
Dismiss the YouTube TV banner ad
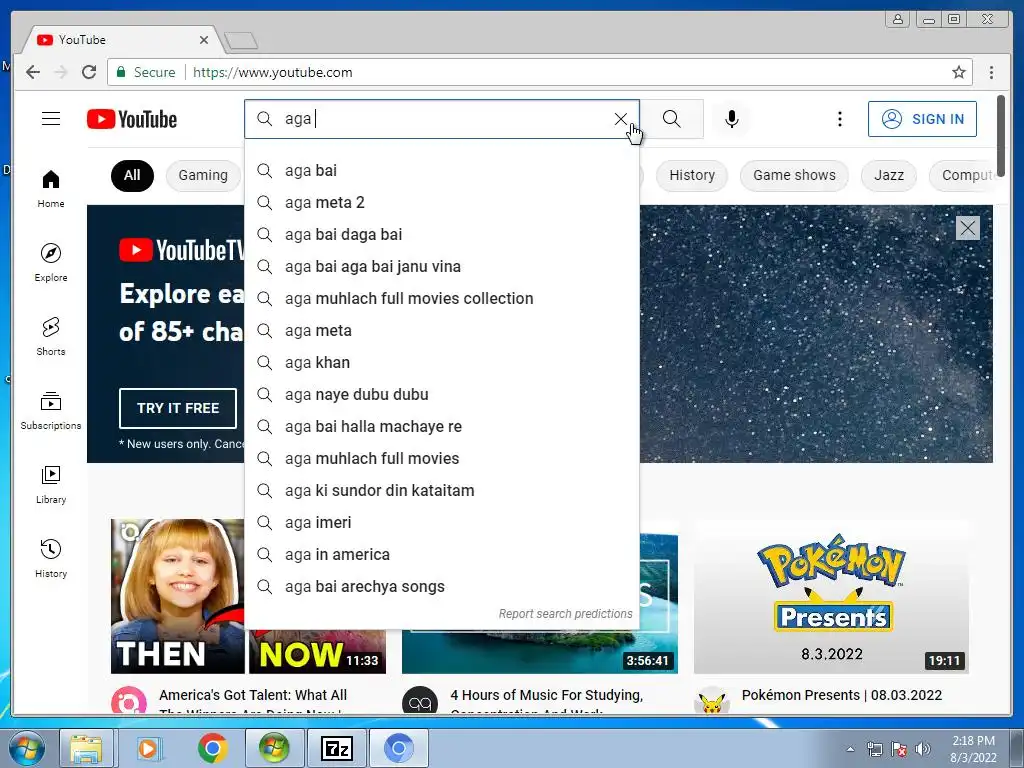point(967,228)
